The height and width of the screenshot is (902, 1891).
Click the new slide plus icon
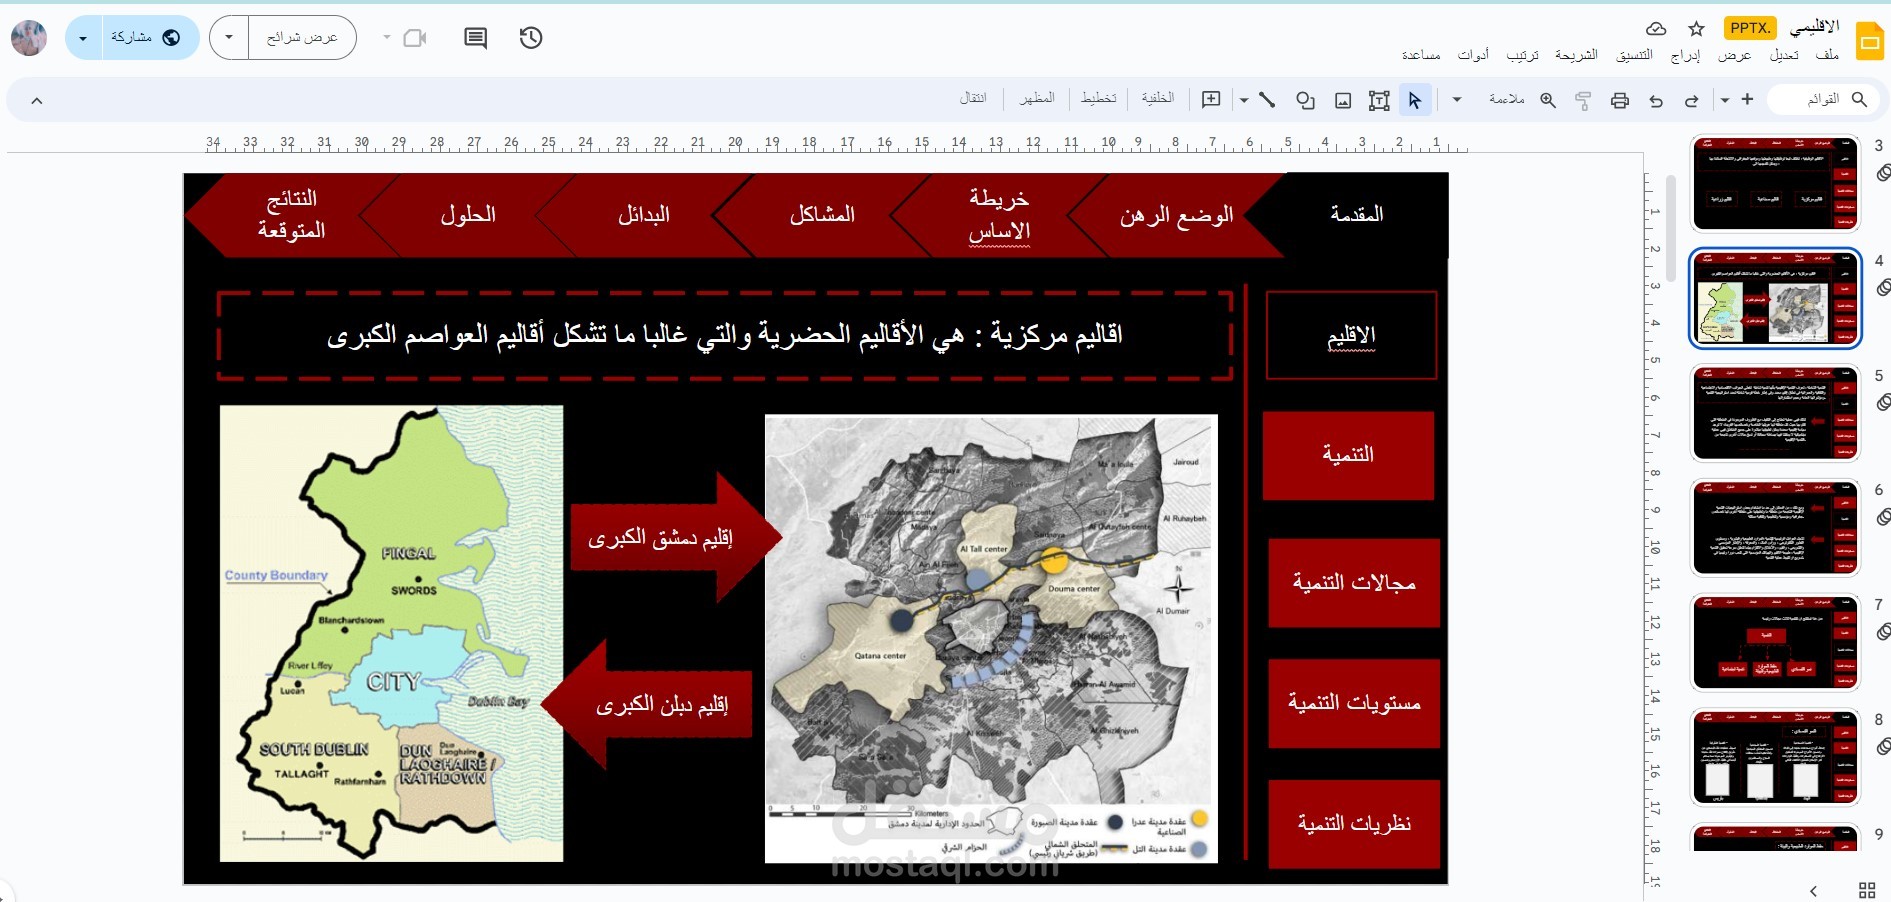point(1747,99)
